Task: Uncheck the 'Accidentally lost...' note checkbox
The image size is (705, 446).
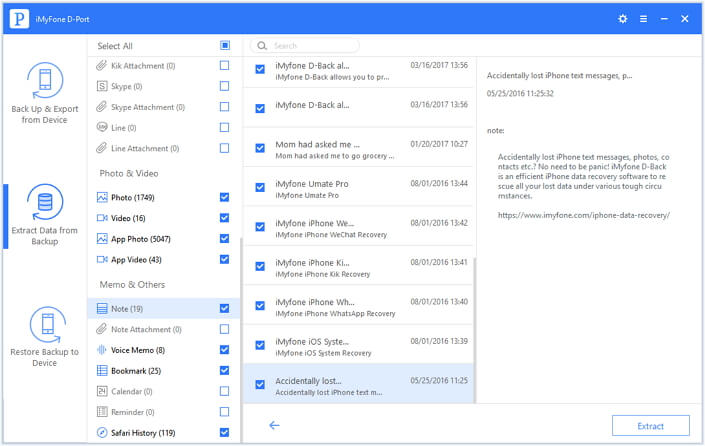Action: (x=260, y=384)
